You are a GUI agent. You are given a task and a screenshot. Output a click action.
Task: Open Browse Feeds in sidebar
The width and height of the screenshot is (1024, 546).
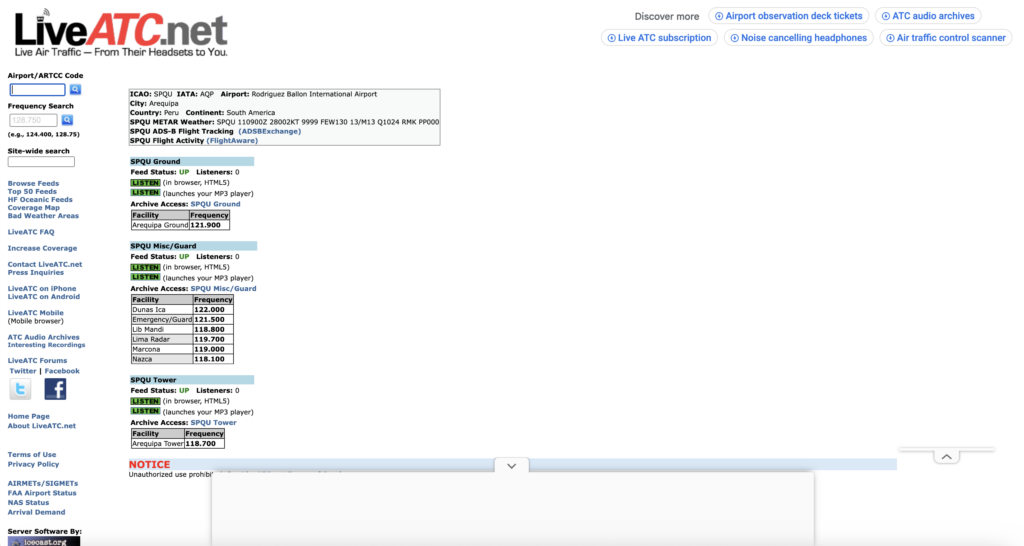click(x=33, y=184)
